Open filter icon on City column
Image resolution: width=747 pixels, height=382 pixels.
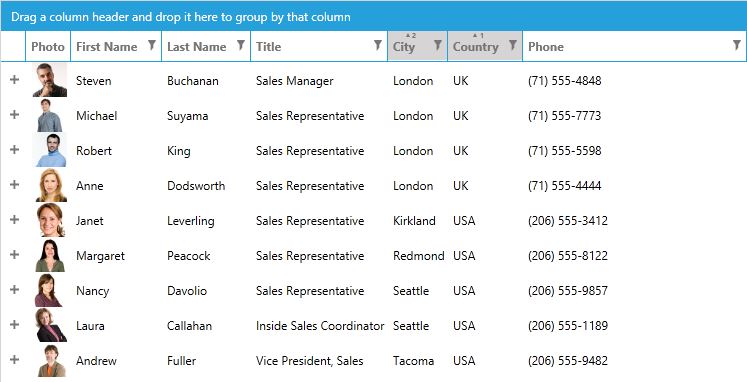tap(437, 45)
